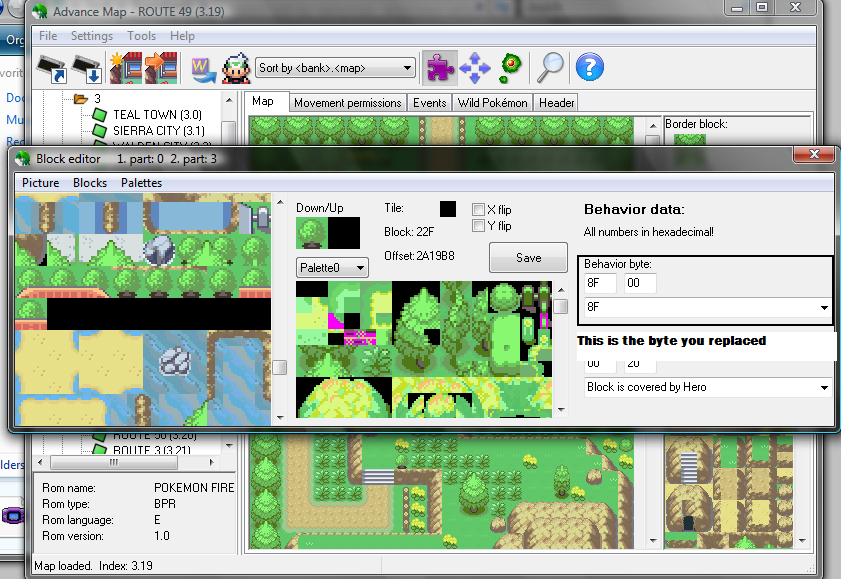Open the Settings menu in Advance Map

(92, 36)
